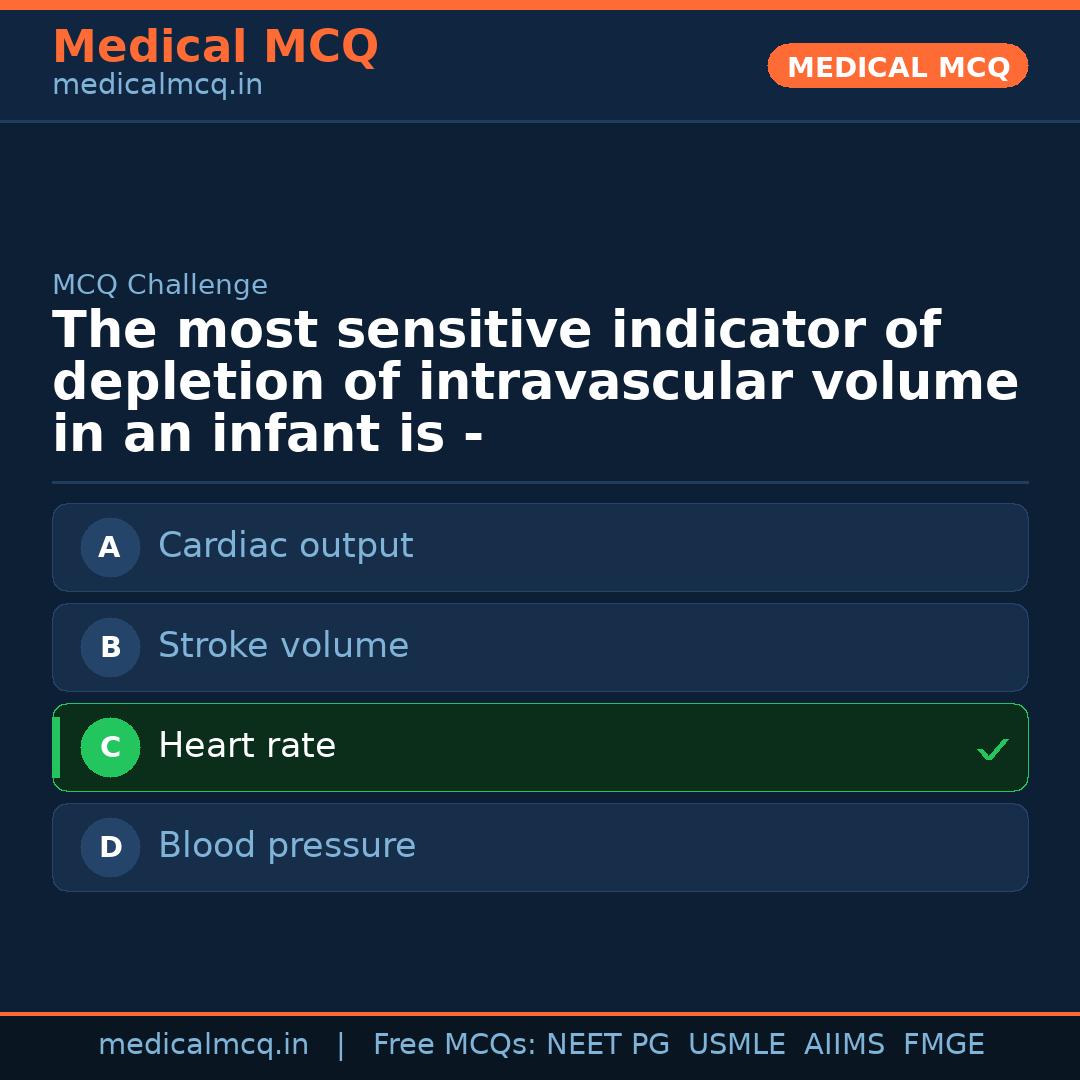
Task: Click the letter A option circle
Action: pos(110,547)
